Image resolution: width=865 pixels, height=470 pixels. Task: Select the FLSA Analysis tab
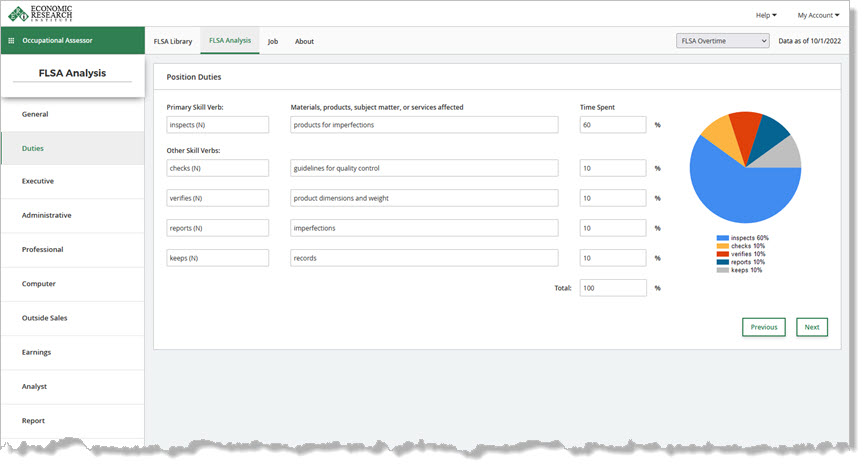click(229, 40)
